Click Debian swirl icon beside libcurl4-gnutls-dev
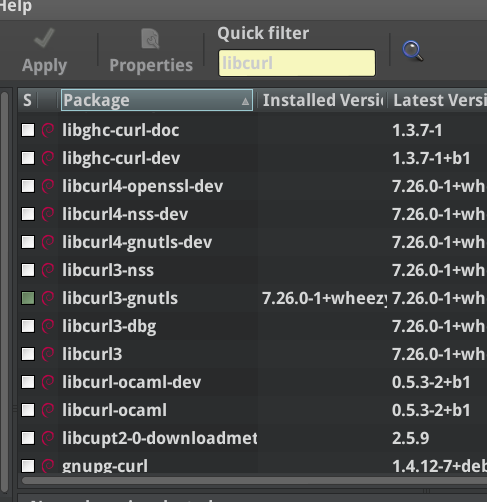This screenshot has width=487, height=502. 48,242
